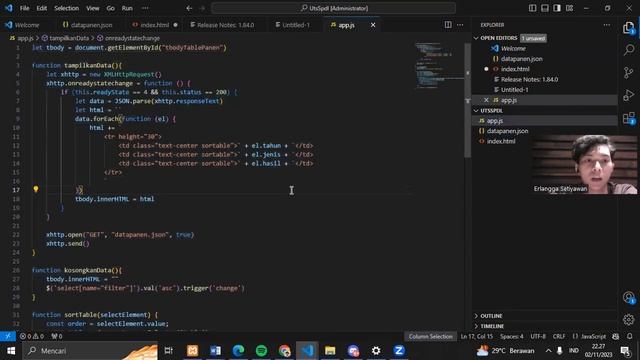This screenshot has width=640, height=360.
Task: Split the editor to the right
Action: 448,25
